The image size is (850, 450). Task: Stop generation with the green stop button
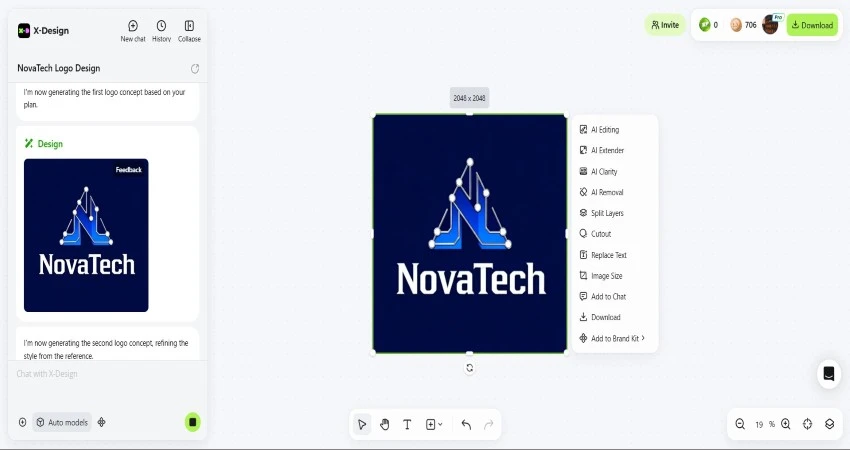click(192, 422)
